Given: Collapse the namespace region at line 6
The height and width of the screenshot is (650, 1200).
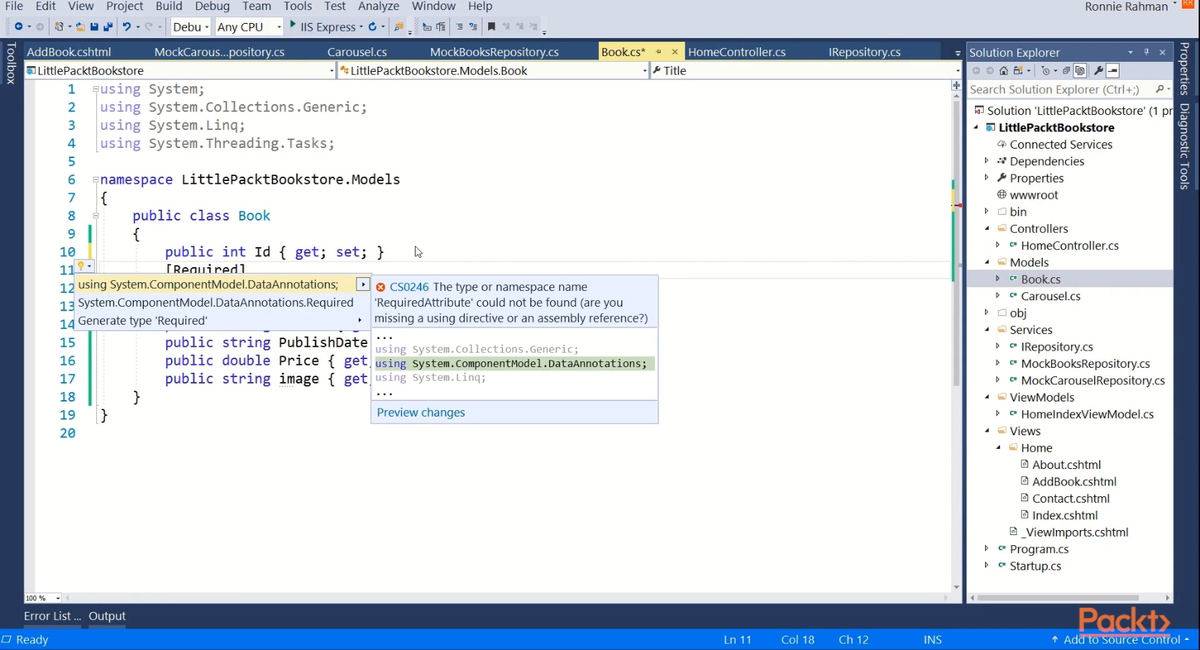Looking at the screenshot, I should 95,180.
